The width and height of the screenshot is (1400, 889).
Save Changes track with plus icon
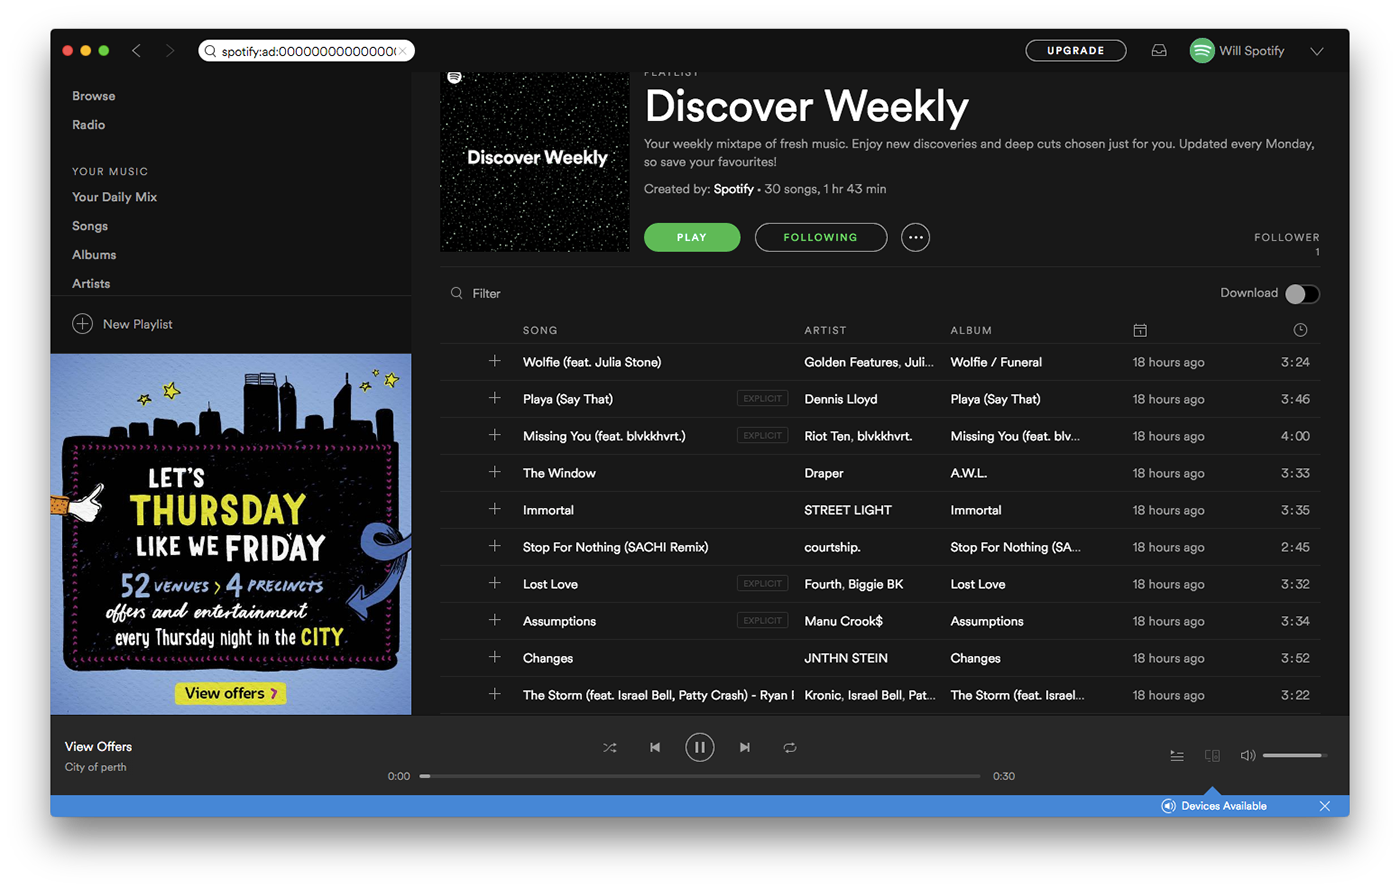pos(495,657)
